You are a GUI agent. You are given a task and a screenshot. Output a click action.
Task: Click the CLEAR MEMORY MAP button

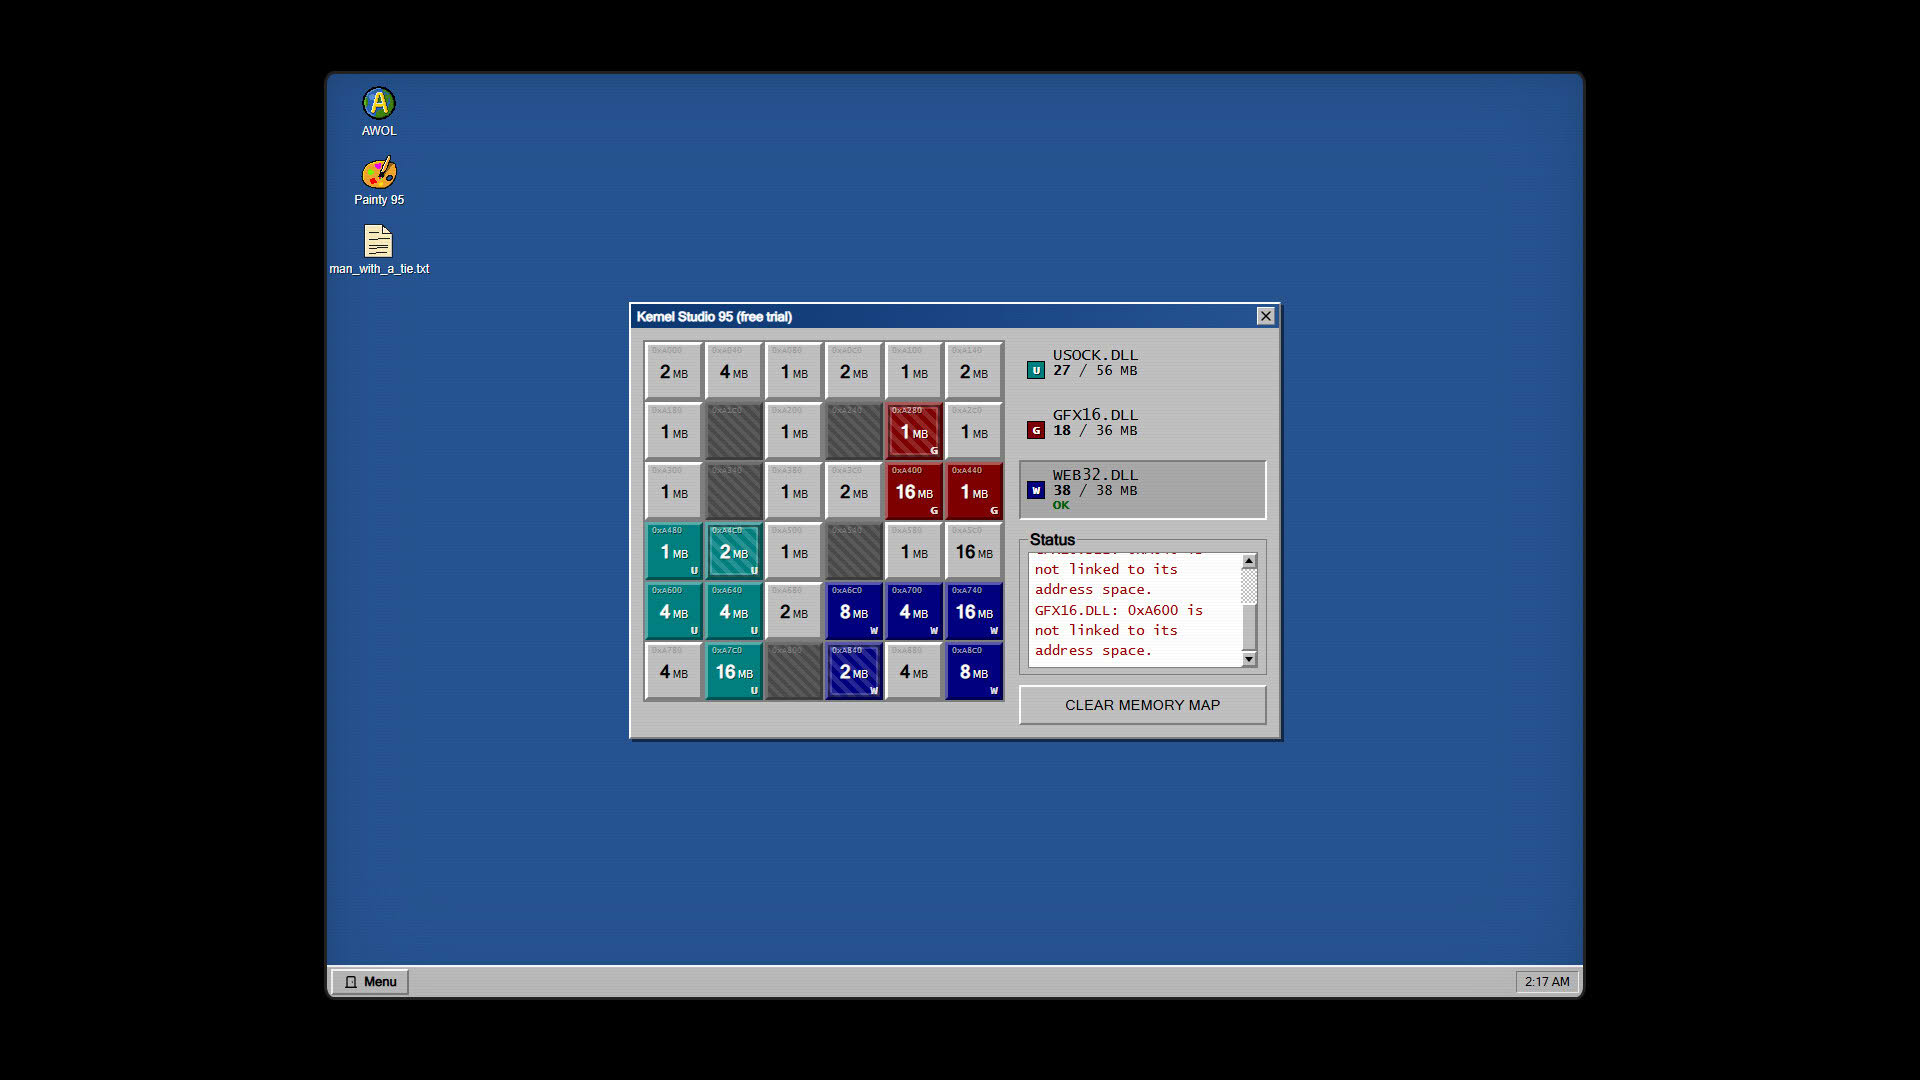click(x=1142, y=705)
